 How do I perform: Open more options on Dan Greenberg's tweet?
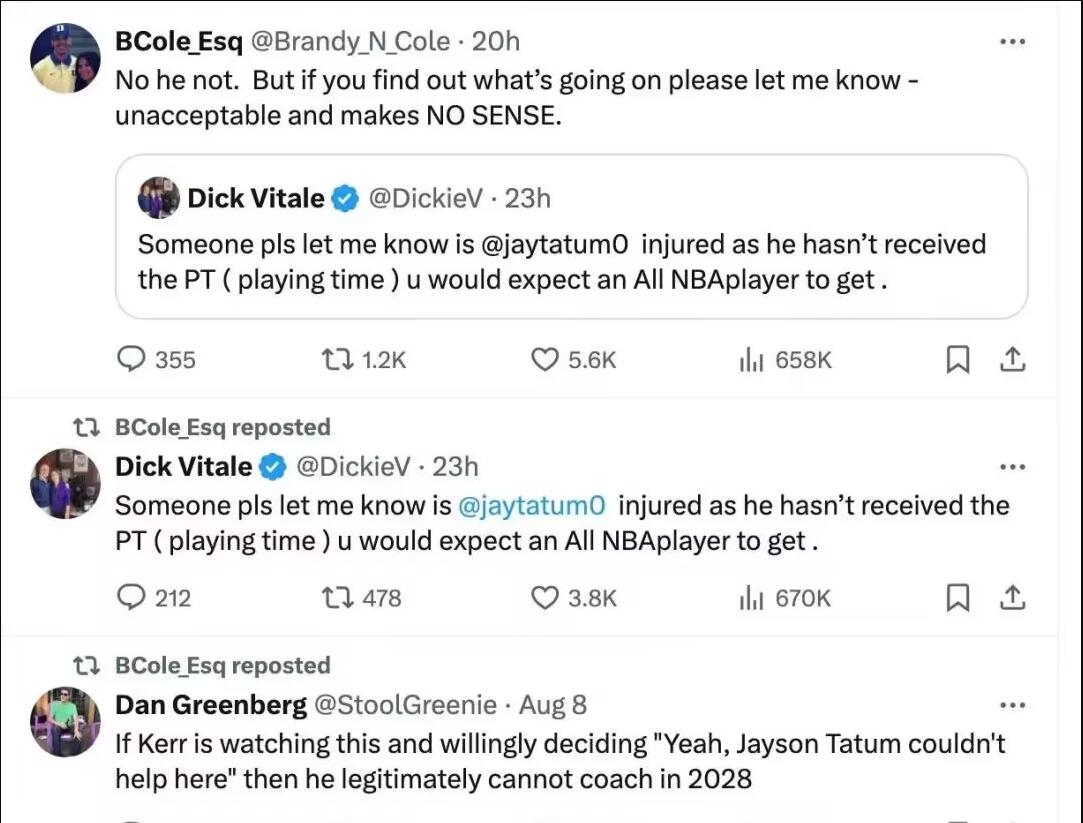1012,705
